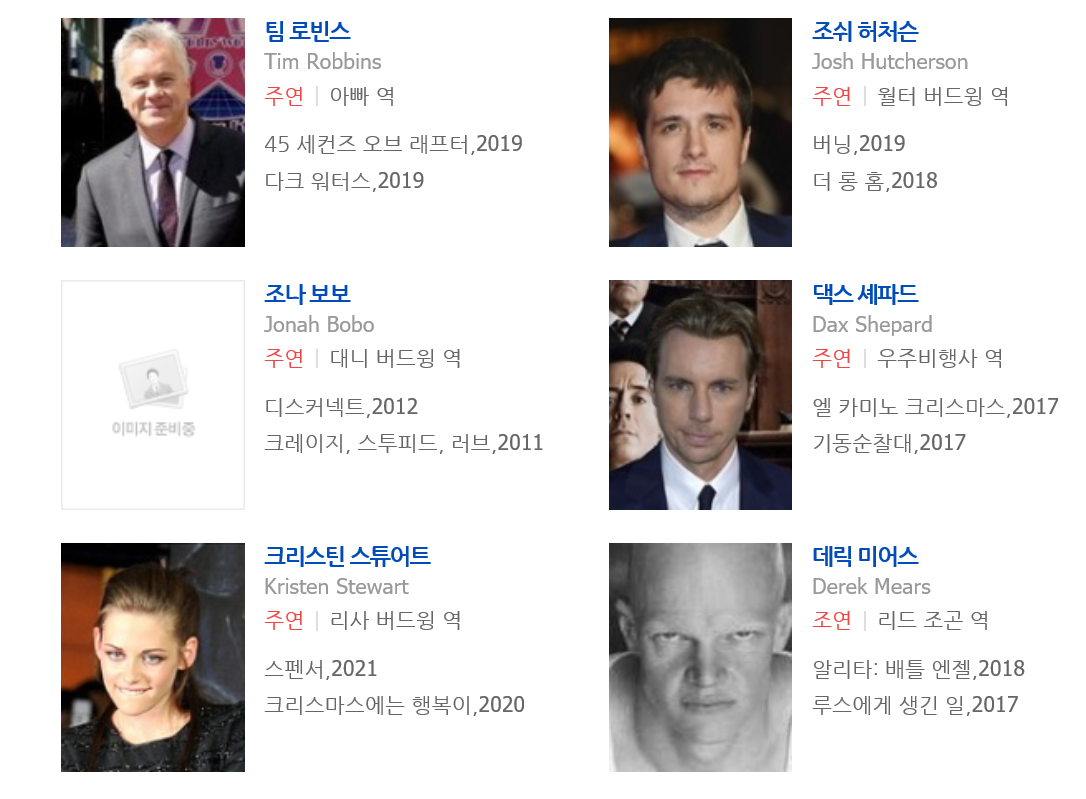Image resolution: width=1086 pixels, height=799 pixels.
Task: Open film 45 세컨즈 오브 래프터,2019
Action: tap(393, 144)
